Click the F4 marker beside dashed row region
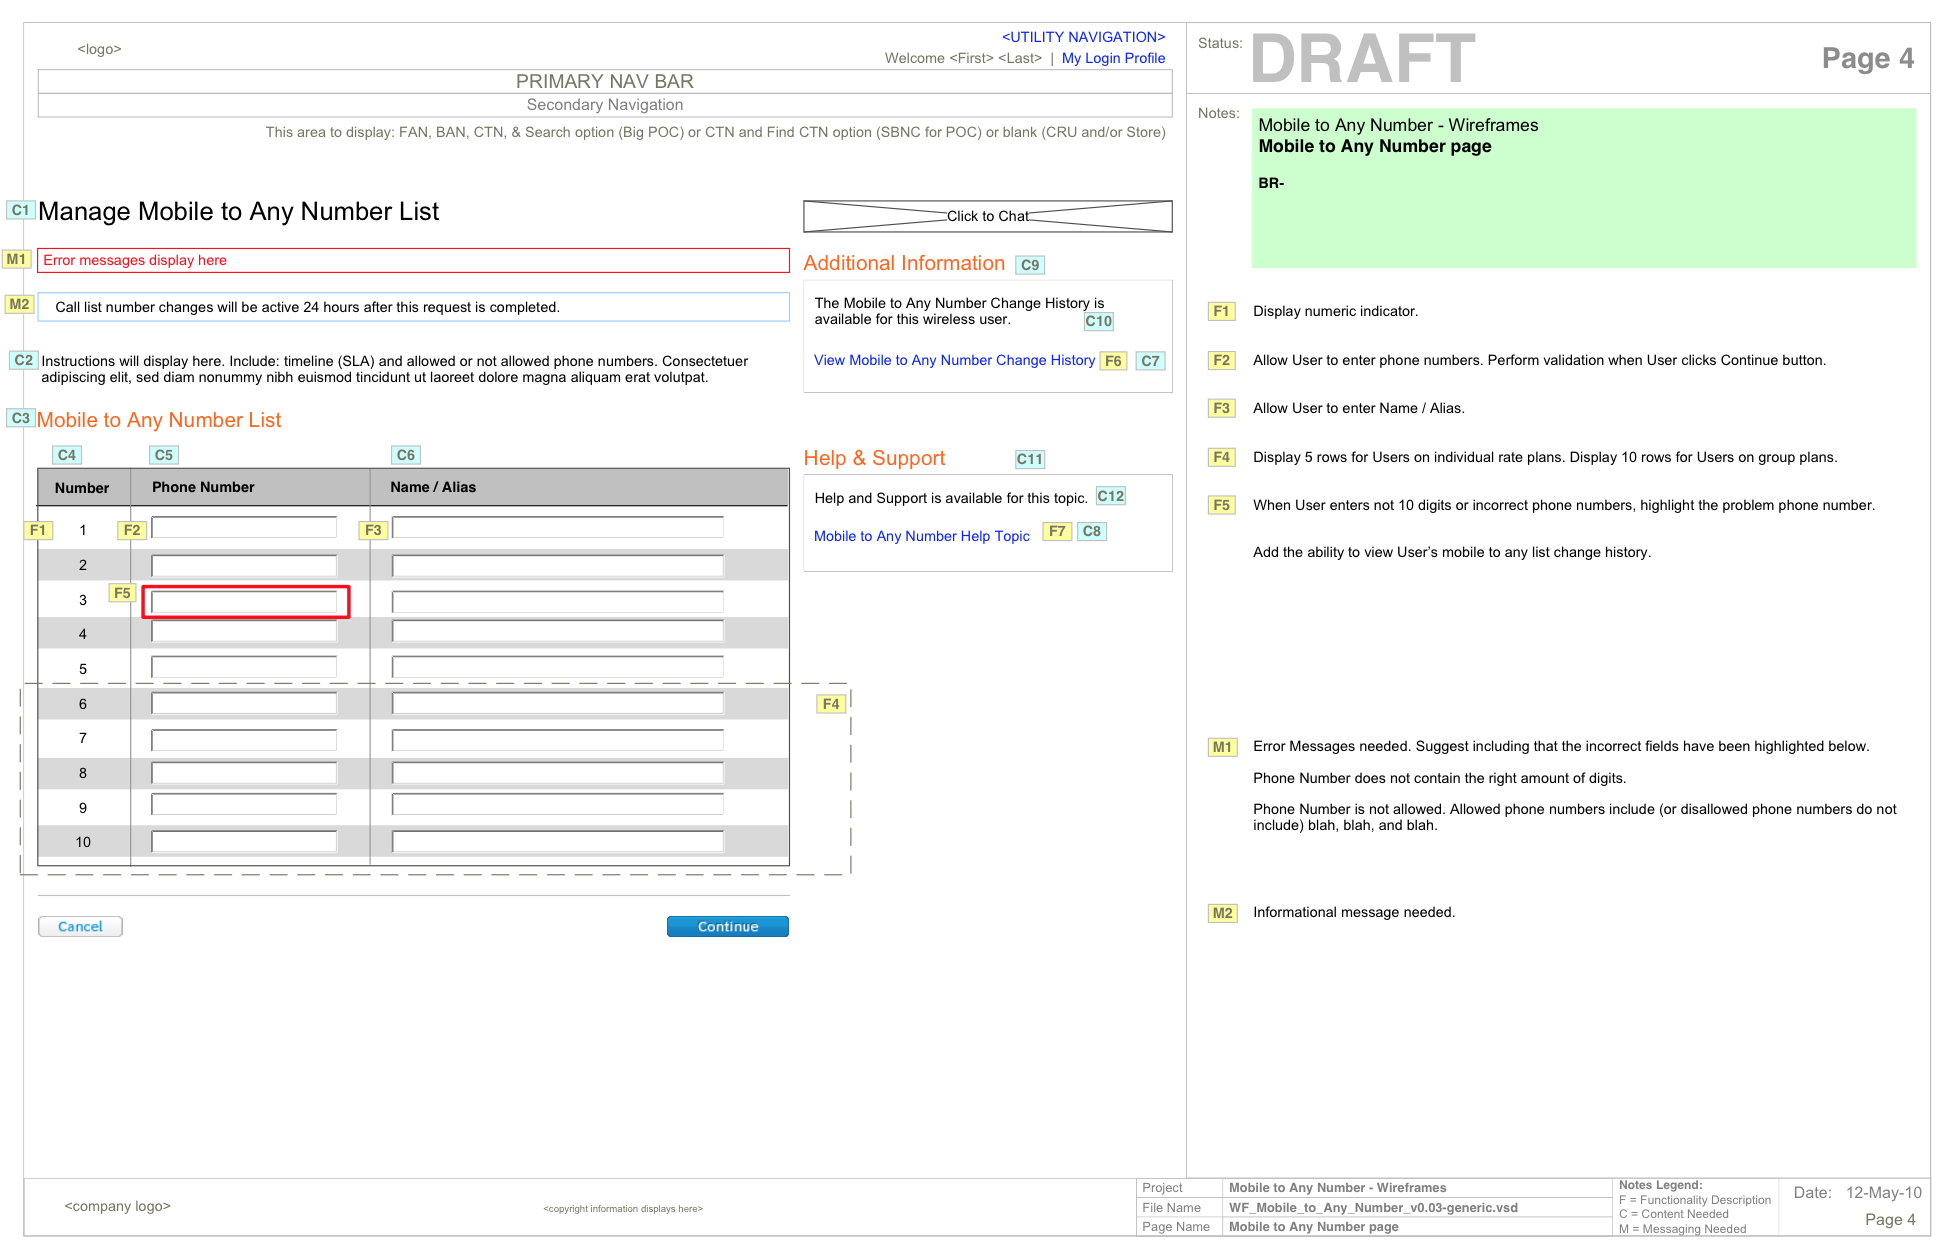 click(830, 703)
